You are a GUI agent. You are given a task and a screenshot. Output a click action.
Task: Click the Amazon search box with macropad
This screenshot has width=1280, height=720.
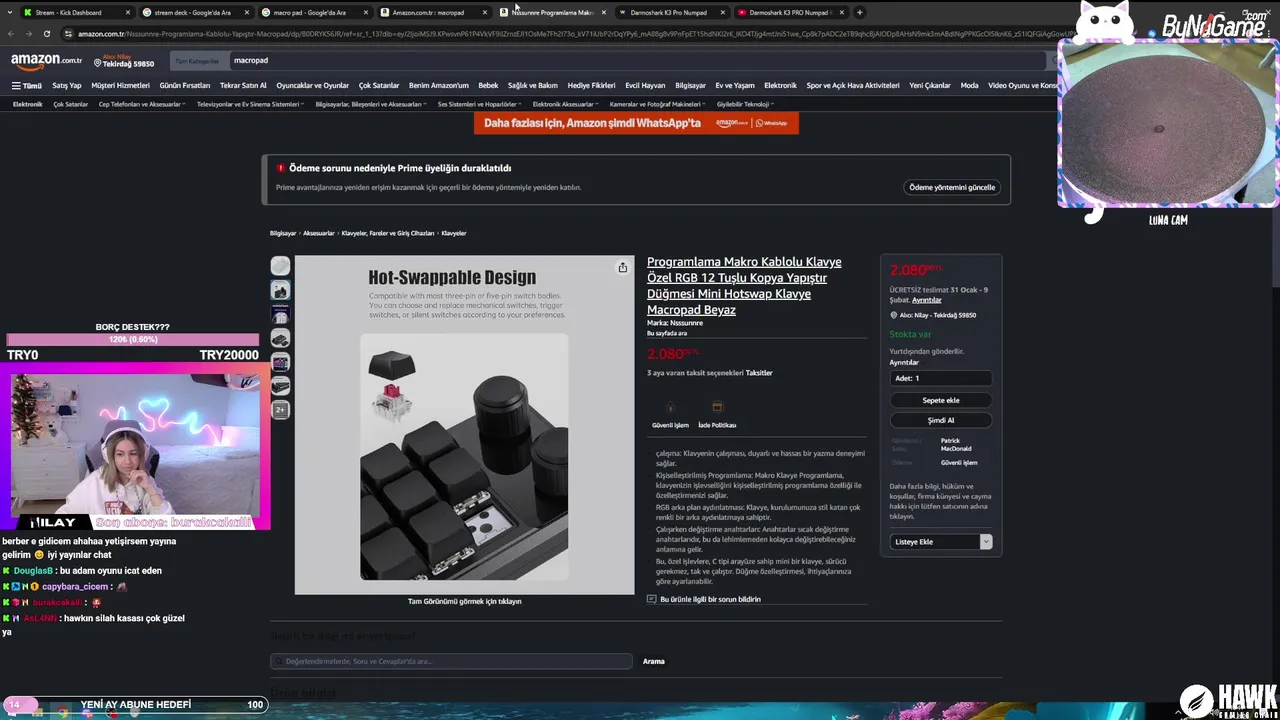640,61
